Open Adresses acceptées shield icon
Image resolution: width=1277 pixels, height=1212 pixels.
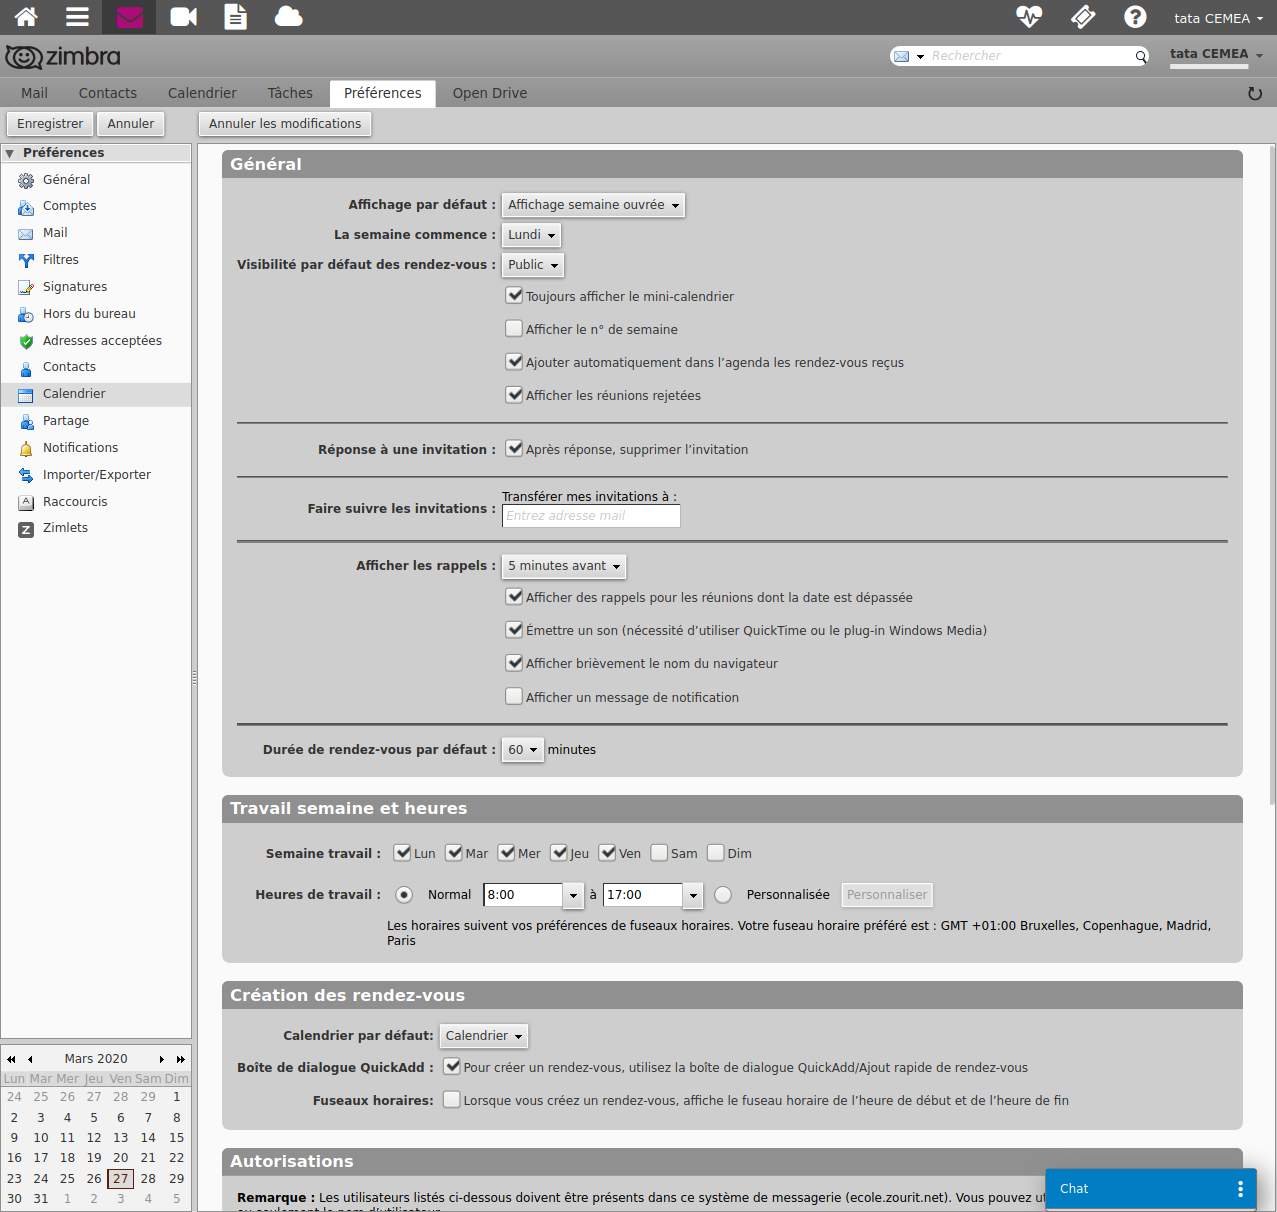coord(26,342)
